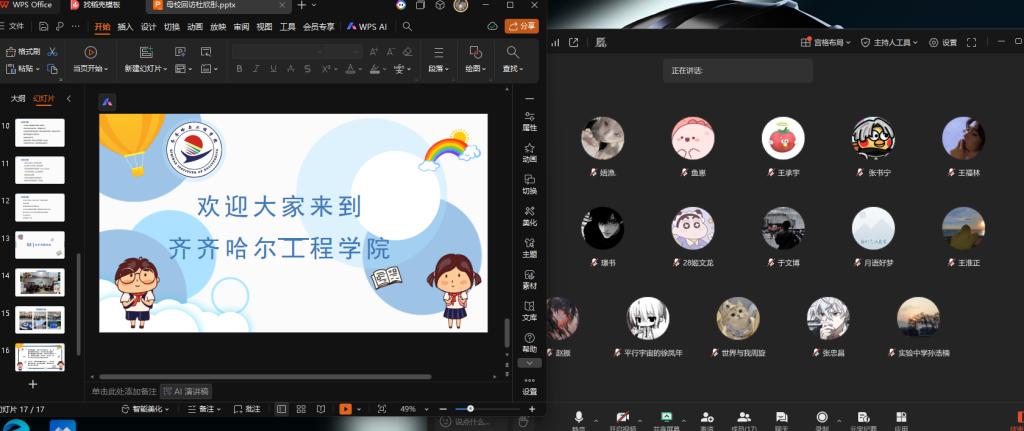The width and height of the screenshot is (1024, 431).
Task: Switch to the 大纲 (Outline) pane tab
Action: [18, 99]
